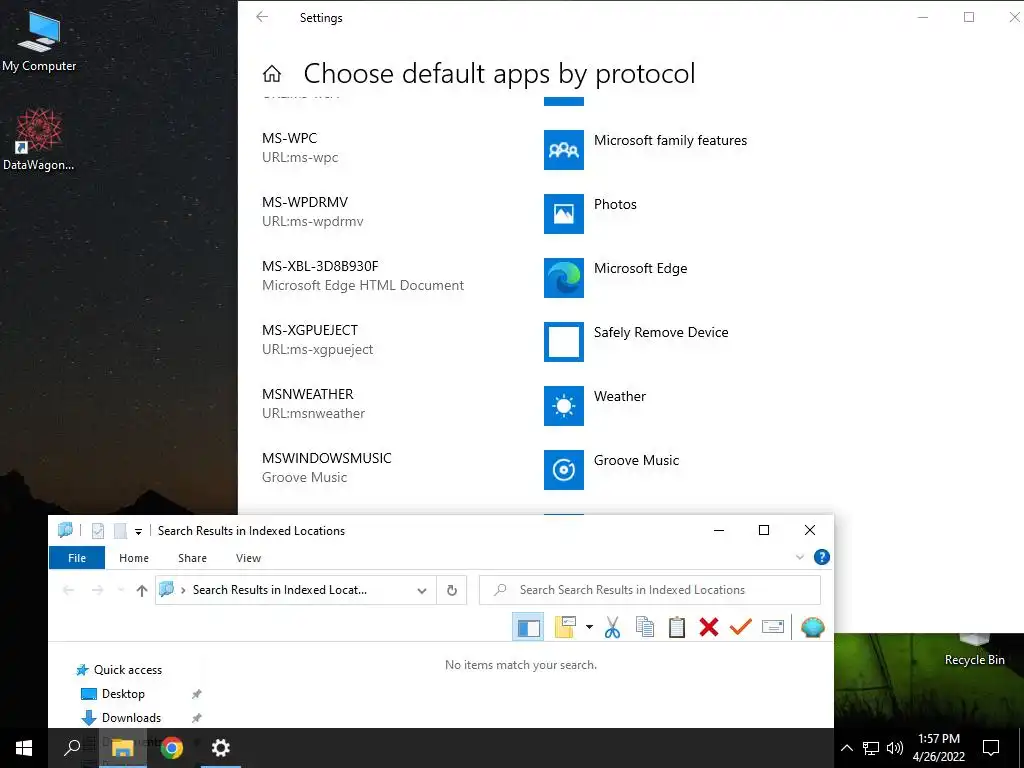Image resolution: width=1024 pixels, height=768 pixels.
Task: Click 'No items match your search.' text
Action: tap(520, 665)
